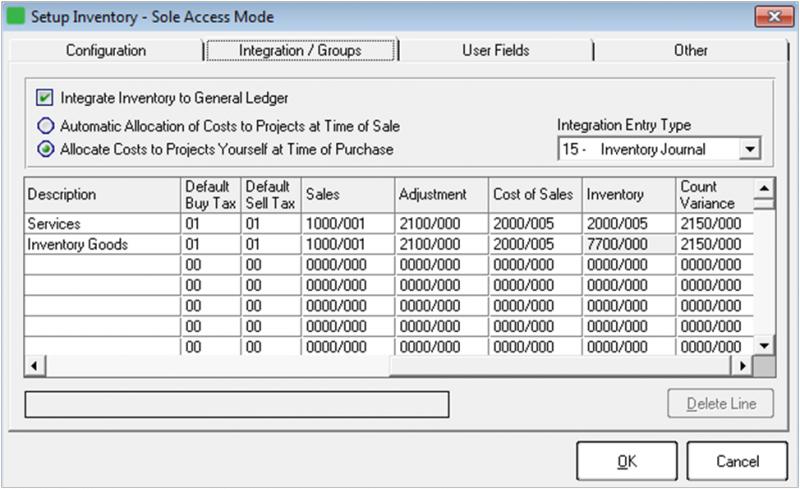
Task: Select Automatic Allocation of Costs radio button
Action: (x=45, y=126)
